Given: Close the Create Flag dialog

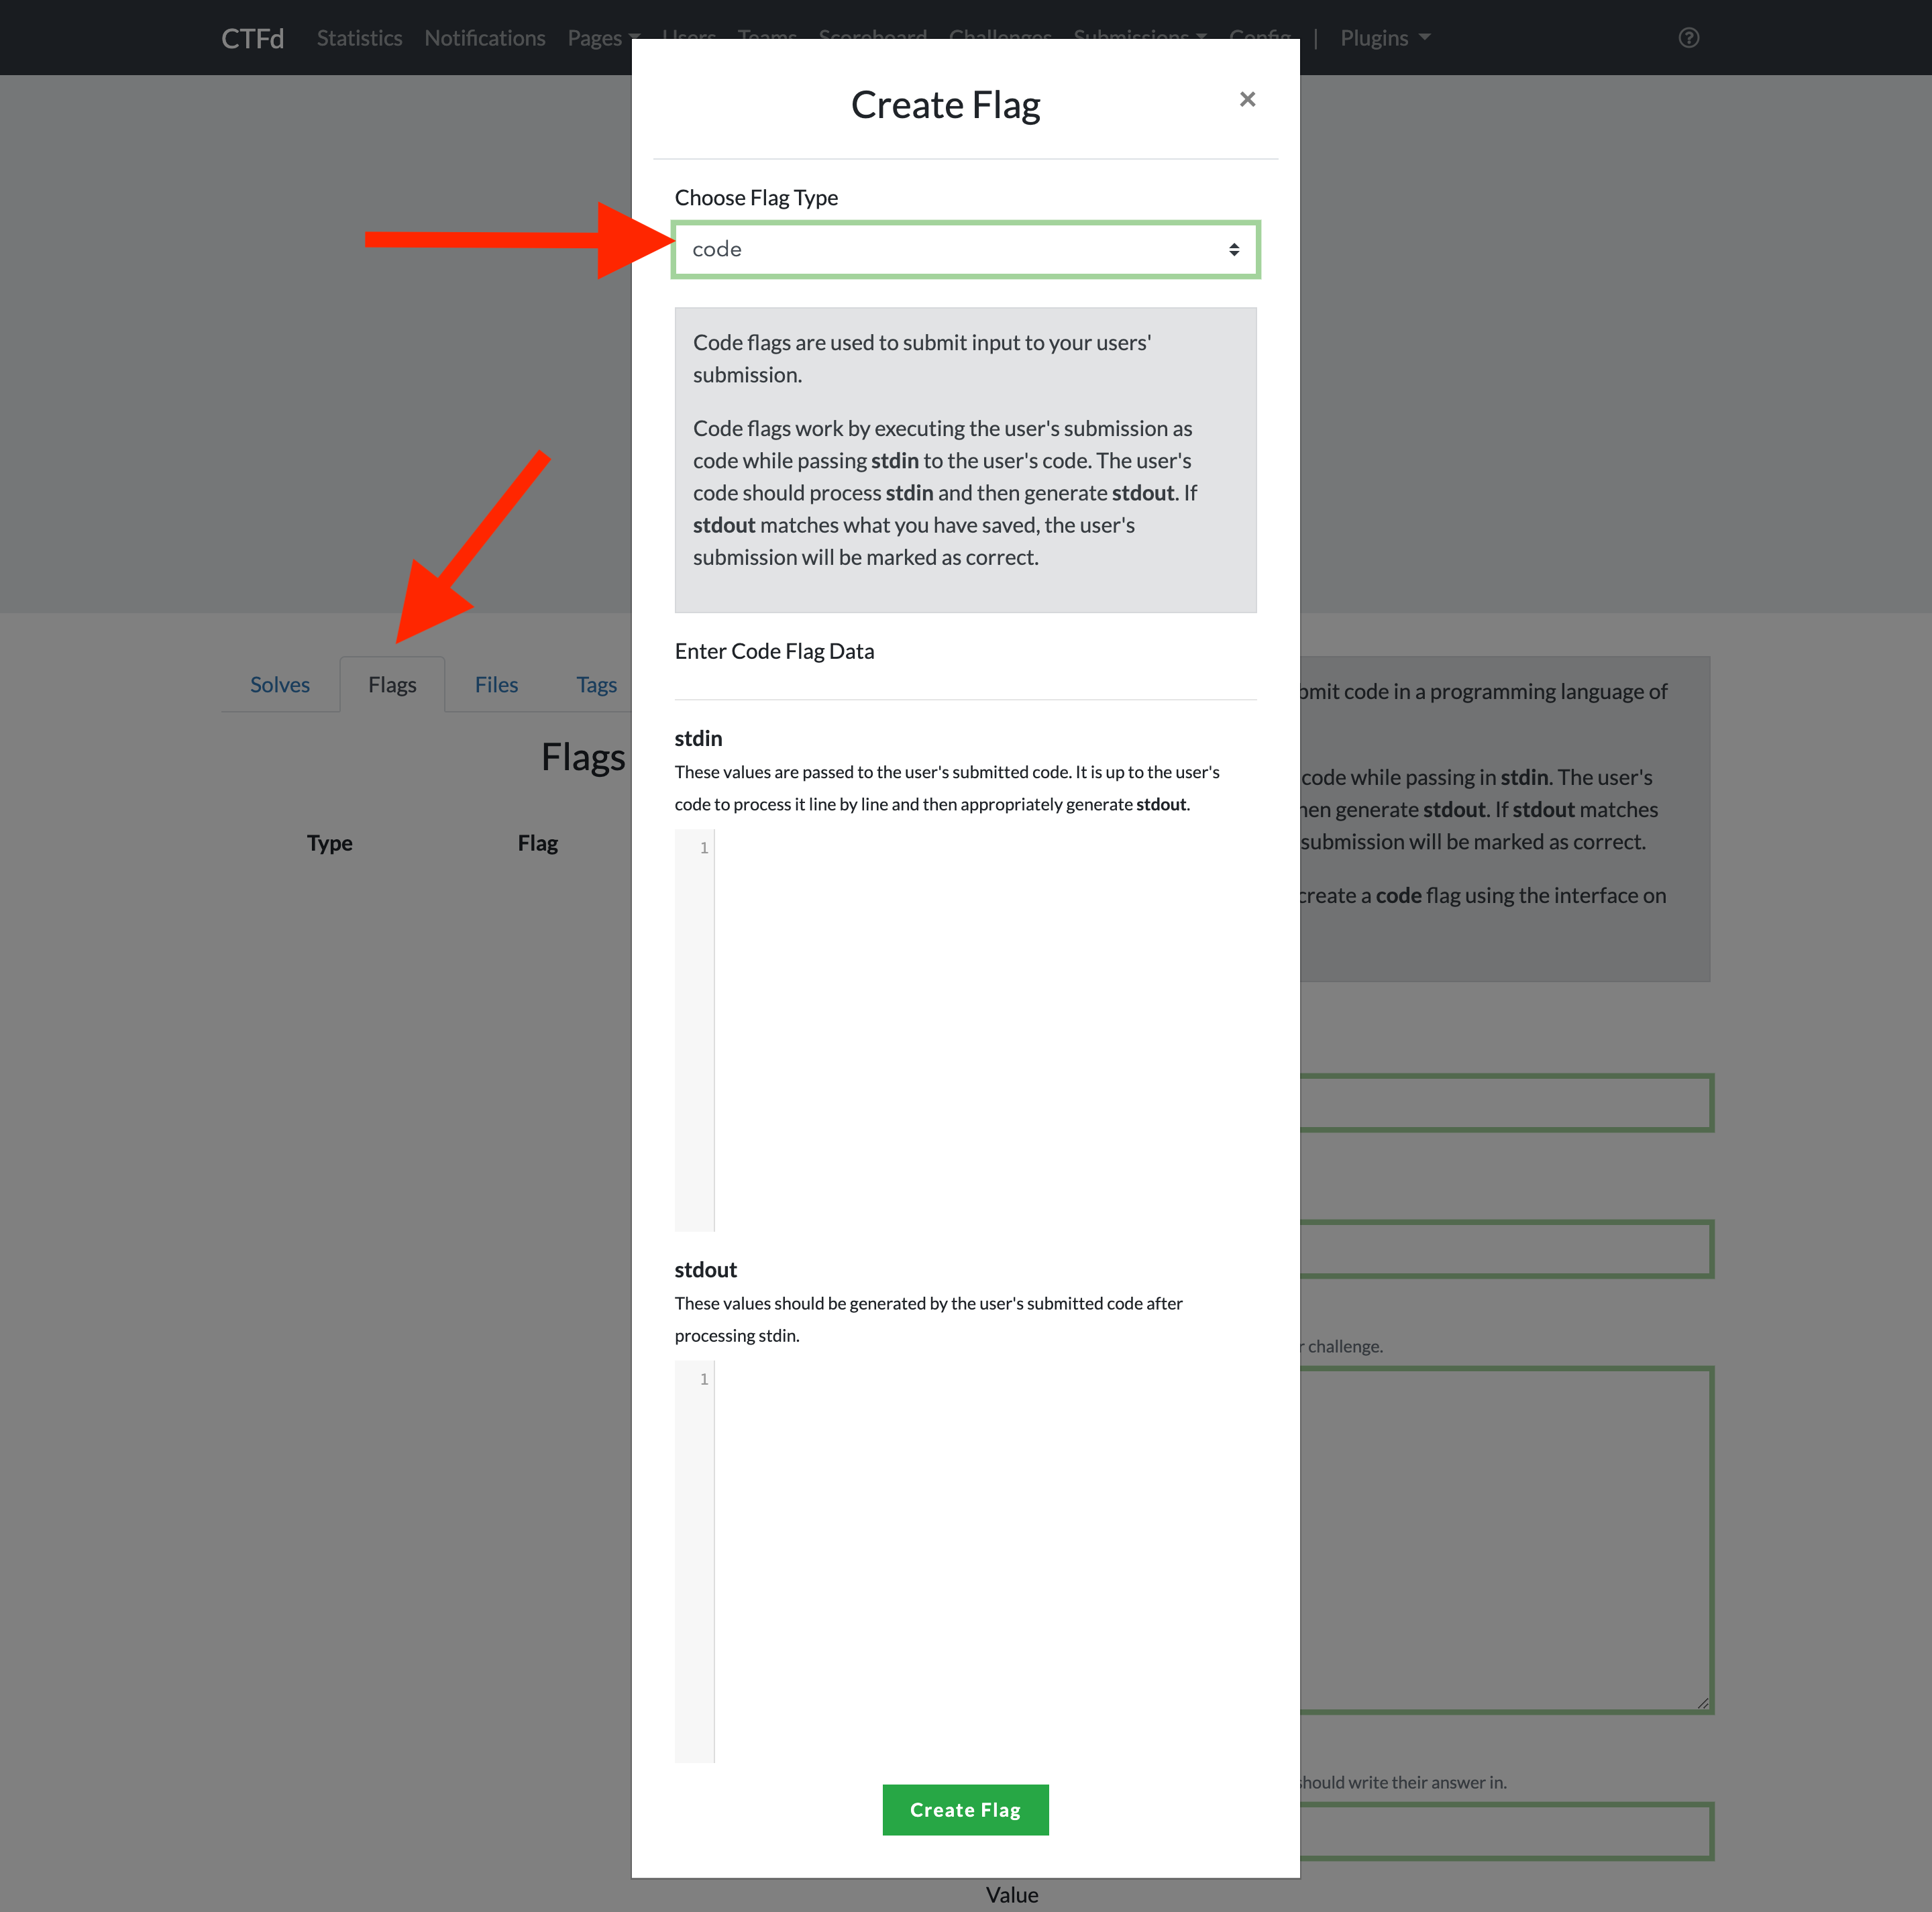Looking at the screenshot, I should 1247,99.
